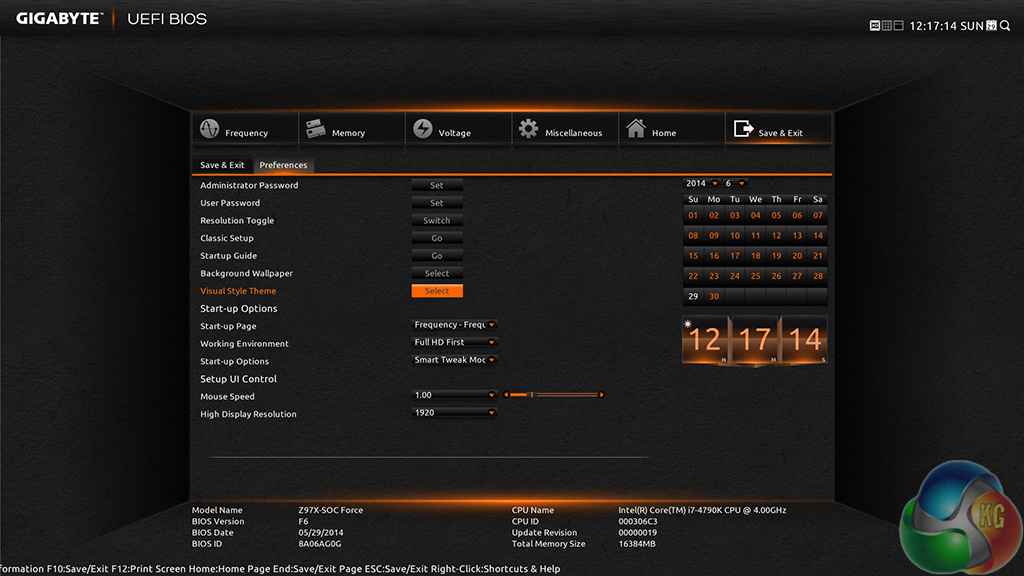Open the High Display Resolution dropdown

[x=455, y=413]
